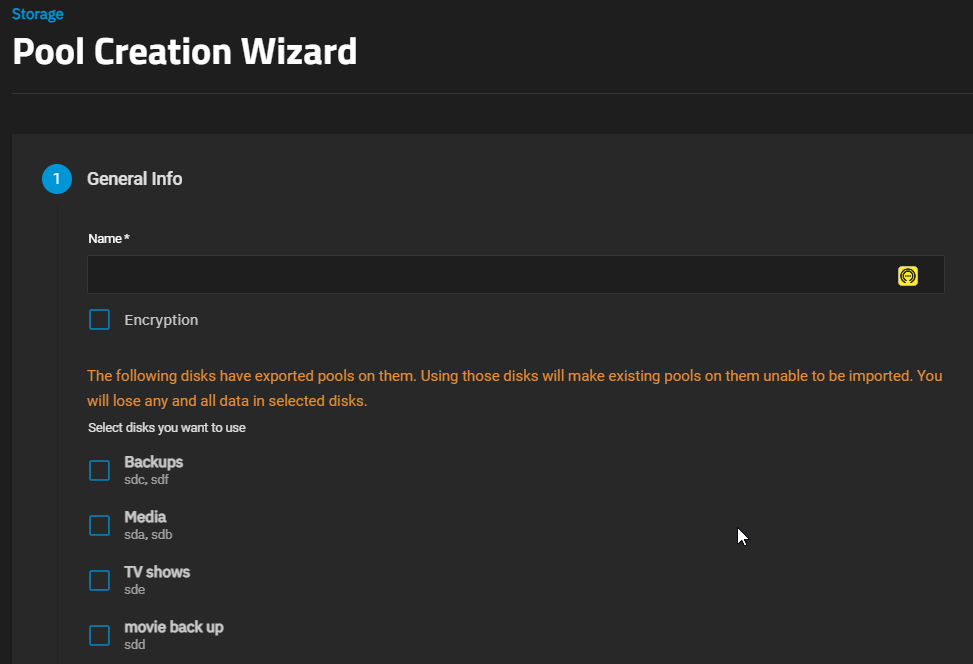The width and height of the screenshot is (973, 664).
Task: Click the sdc, sdf disk list text
Action: coord(146,480)
